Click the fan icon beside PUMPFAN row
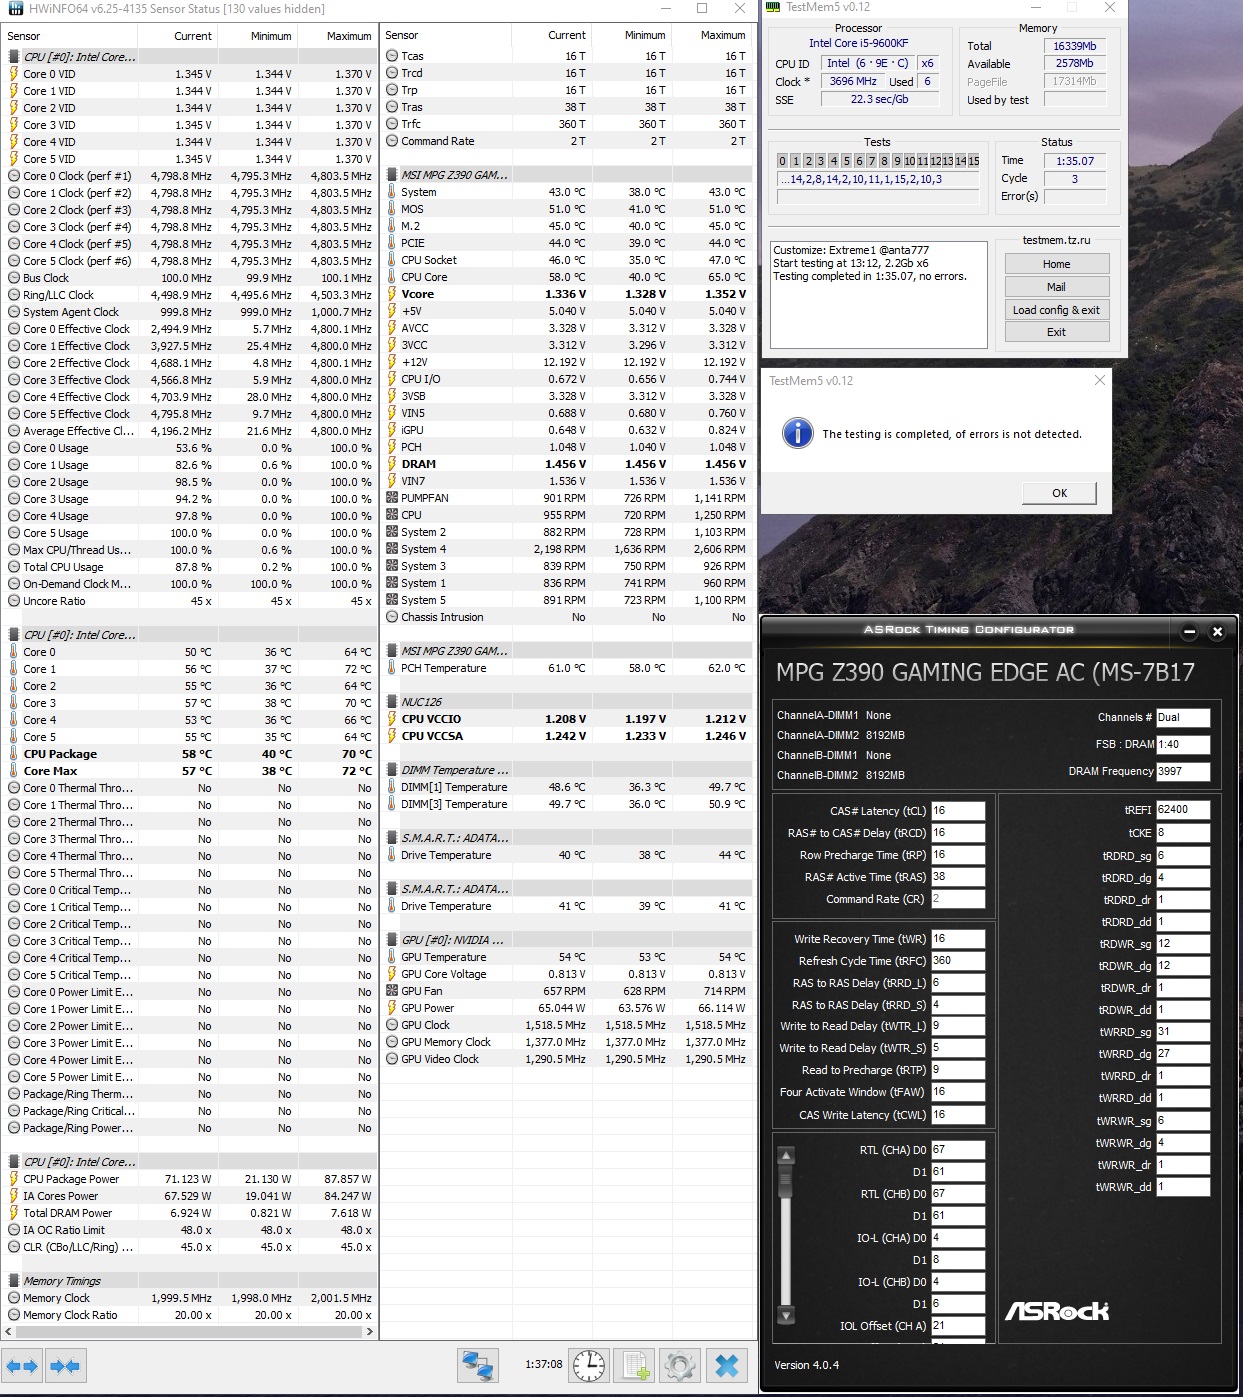 [392, 498]
